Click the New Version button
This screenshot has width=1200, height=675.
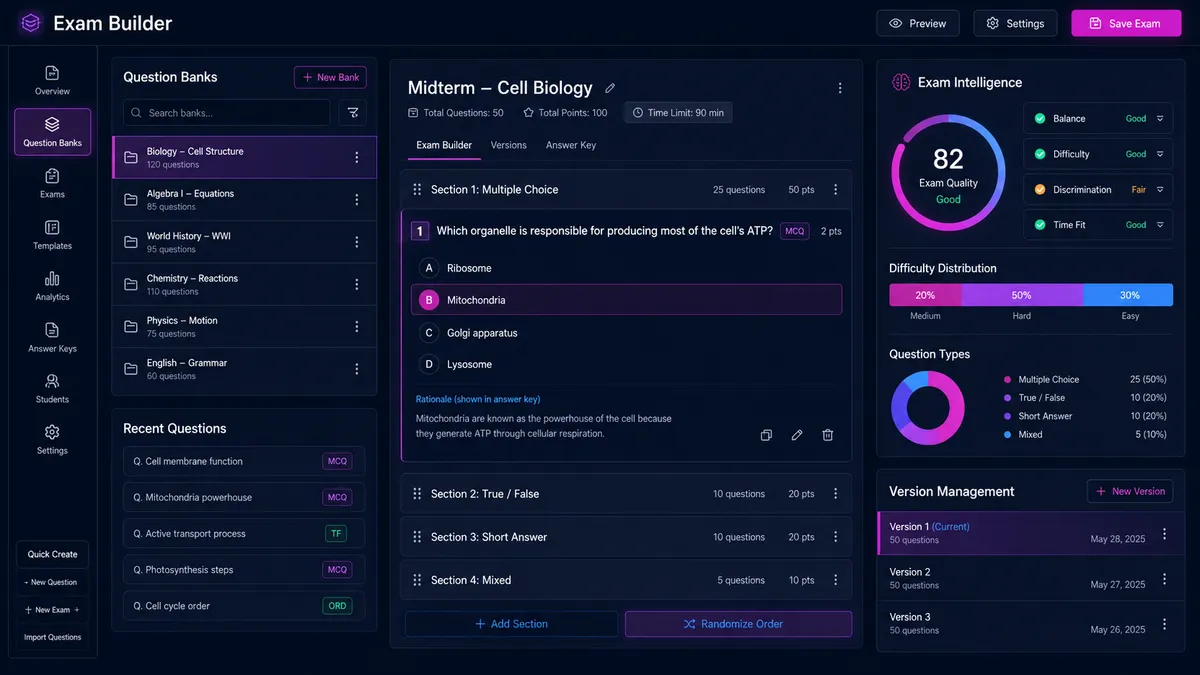pyautogui.click(x=1130, y=491)
